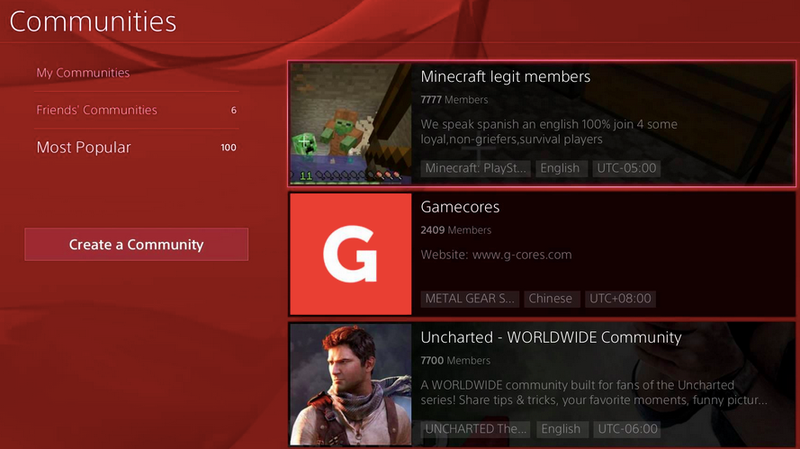Click the UNCHARTED The... game tag
Screen dimensions: 800x449
tap(476, 429)
